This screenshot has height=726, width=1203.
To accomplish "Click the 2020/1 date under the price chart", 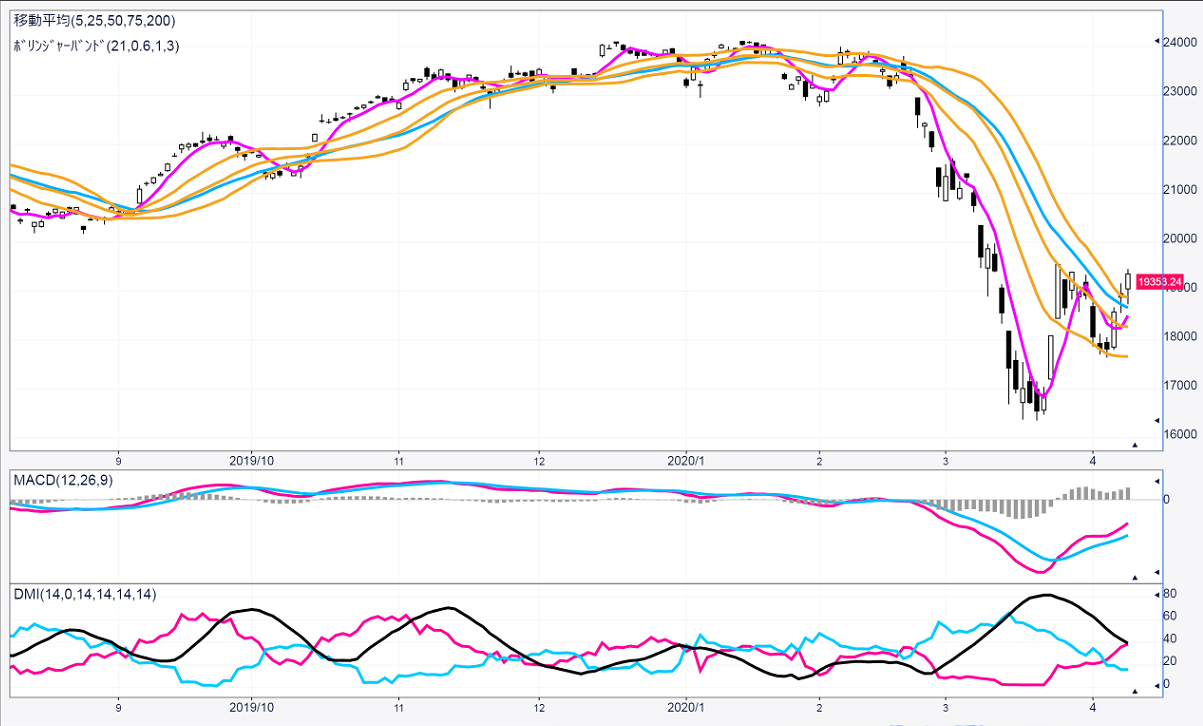I will (686, 460).
